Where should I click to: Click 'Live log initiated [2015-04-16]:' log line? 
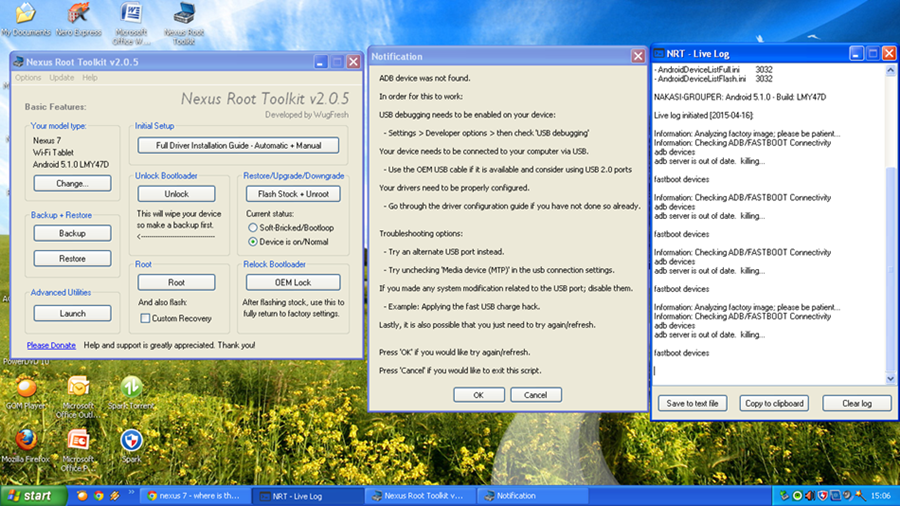pyautogui.click(x=704, y=115)
